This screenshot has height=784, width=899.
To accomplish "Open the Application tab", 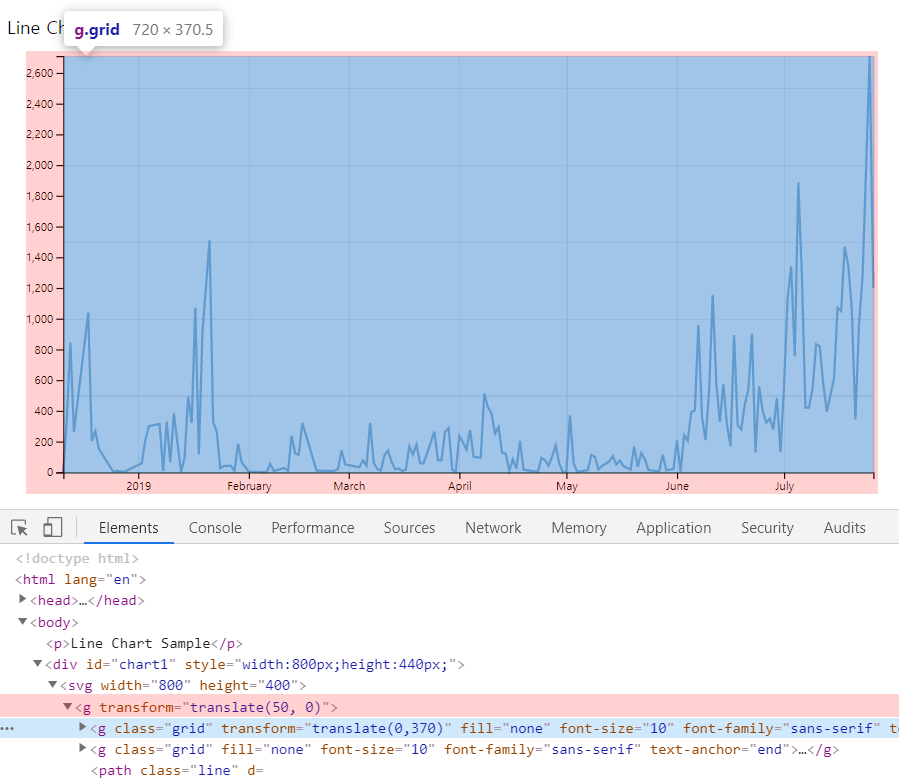I will [x=674, y=528].
